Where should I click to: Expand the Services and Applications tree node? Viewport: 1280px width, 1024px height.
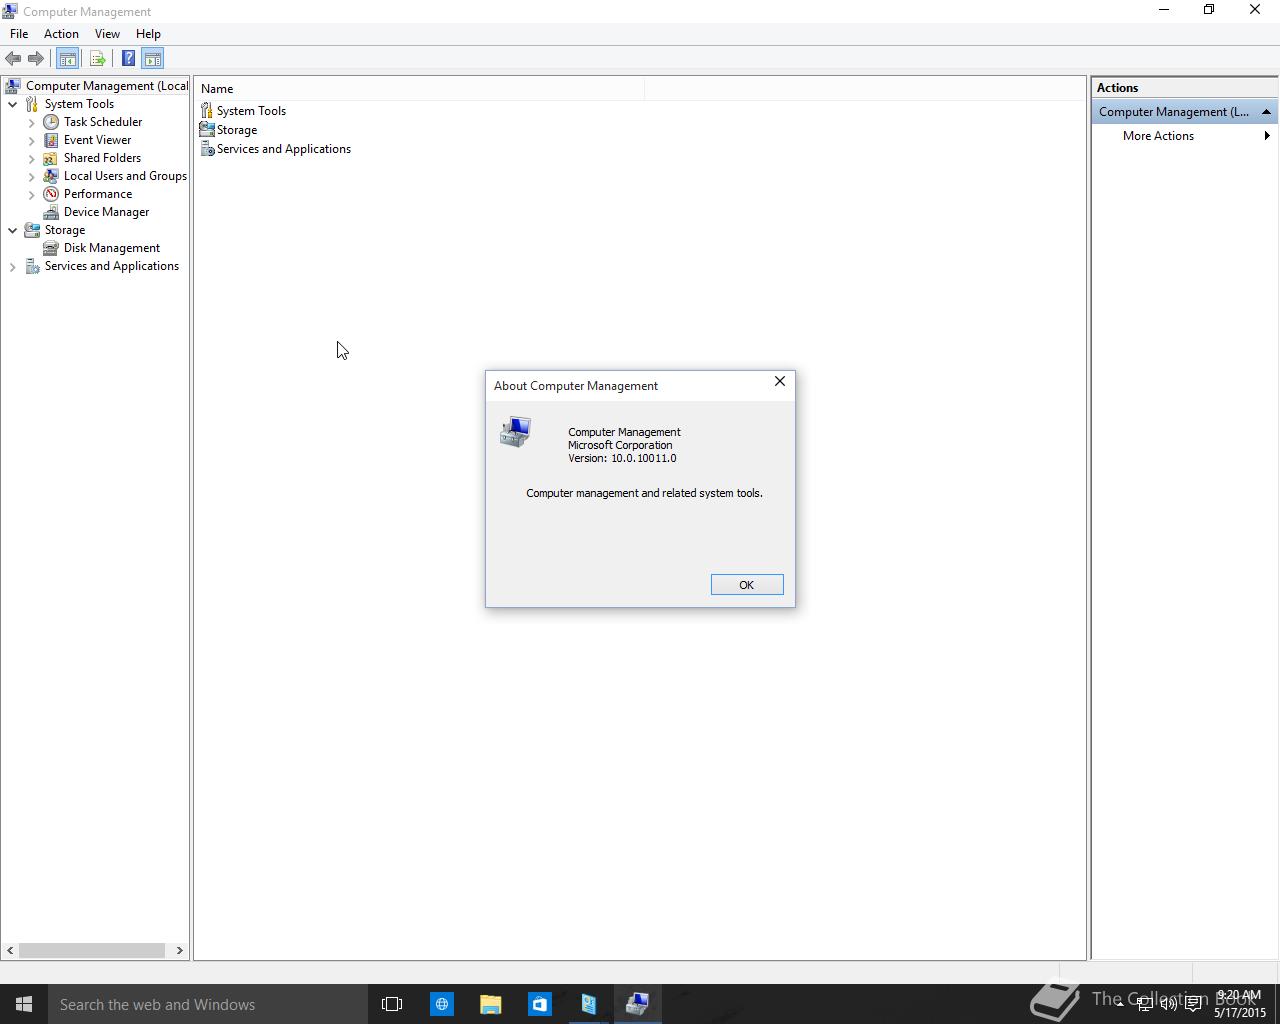(x=13, y=266)
